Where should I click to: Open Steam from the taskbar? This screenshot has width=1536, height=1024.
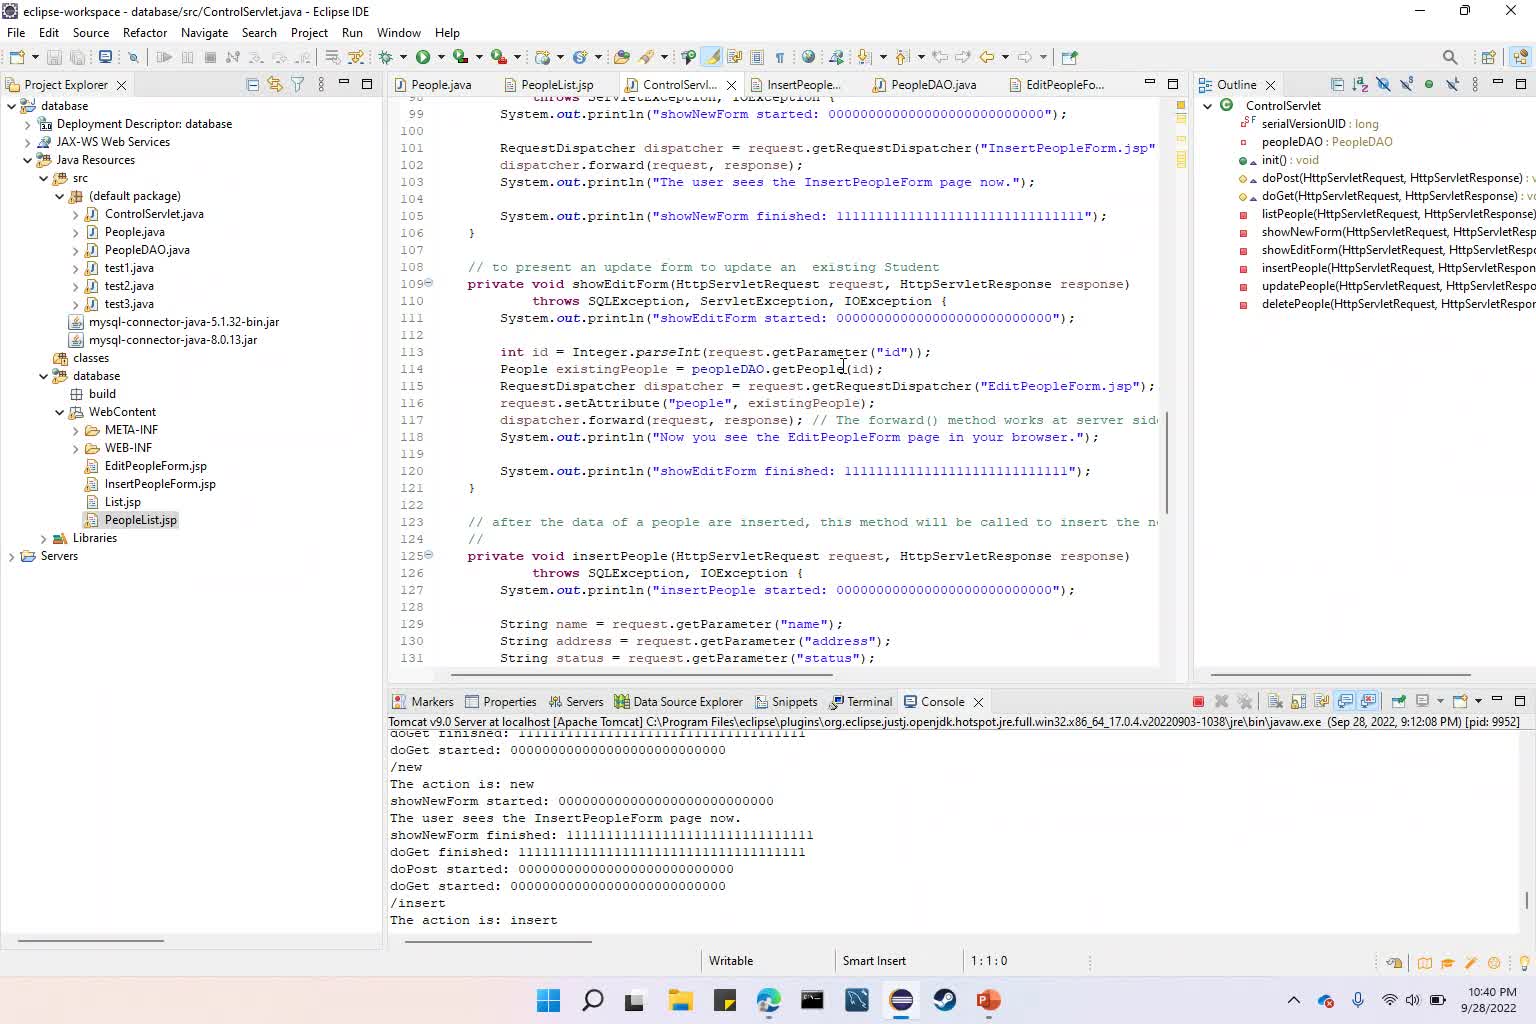coord(945,1000)
